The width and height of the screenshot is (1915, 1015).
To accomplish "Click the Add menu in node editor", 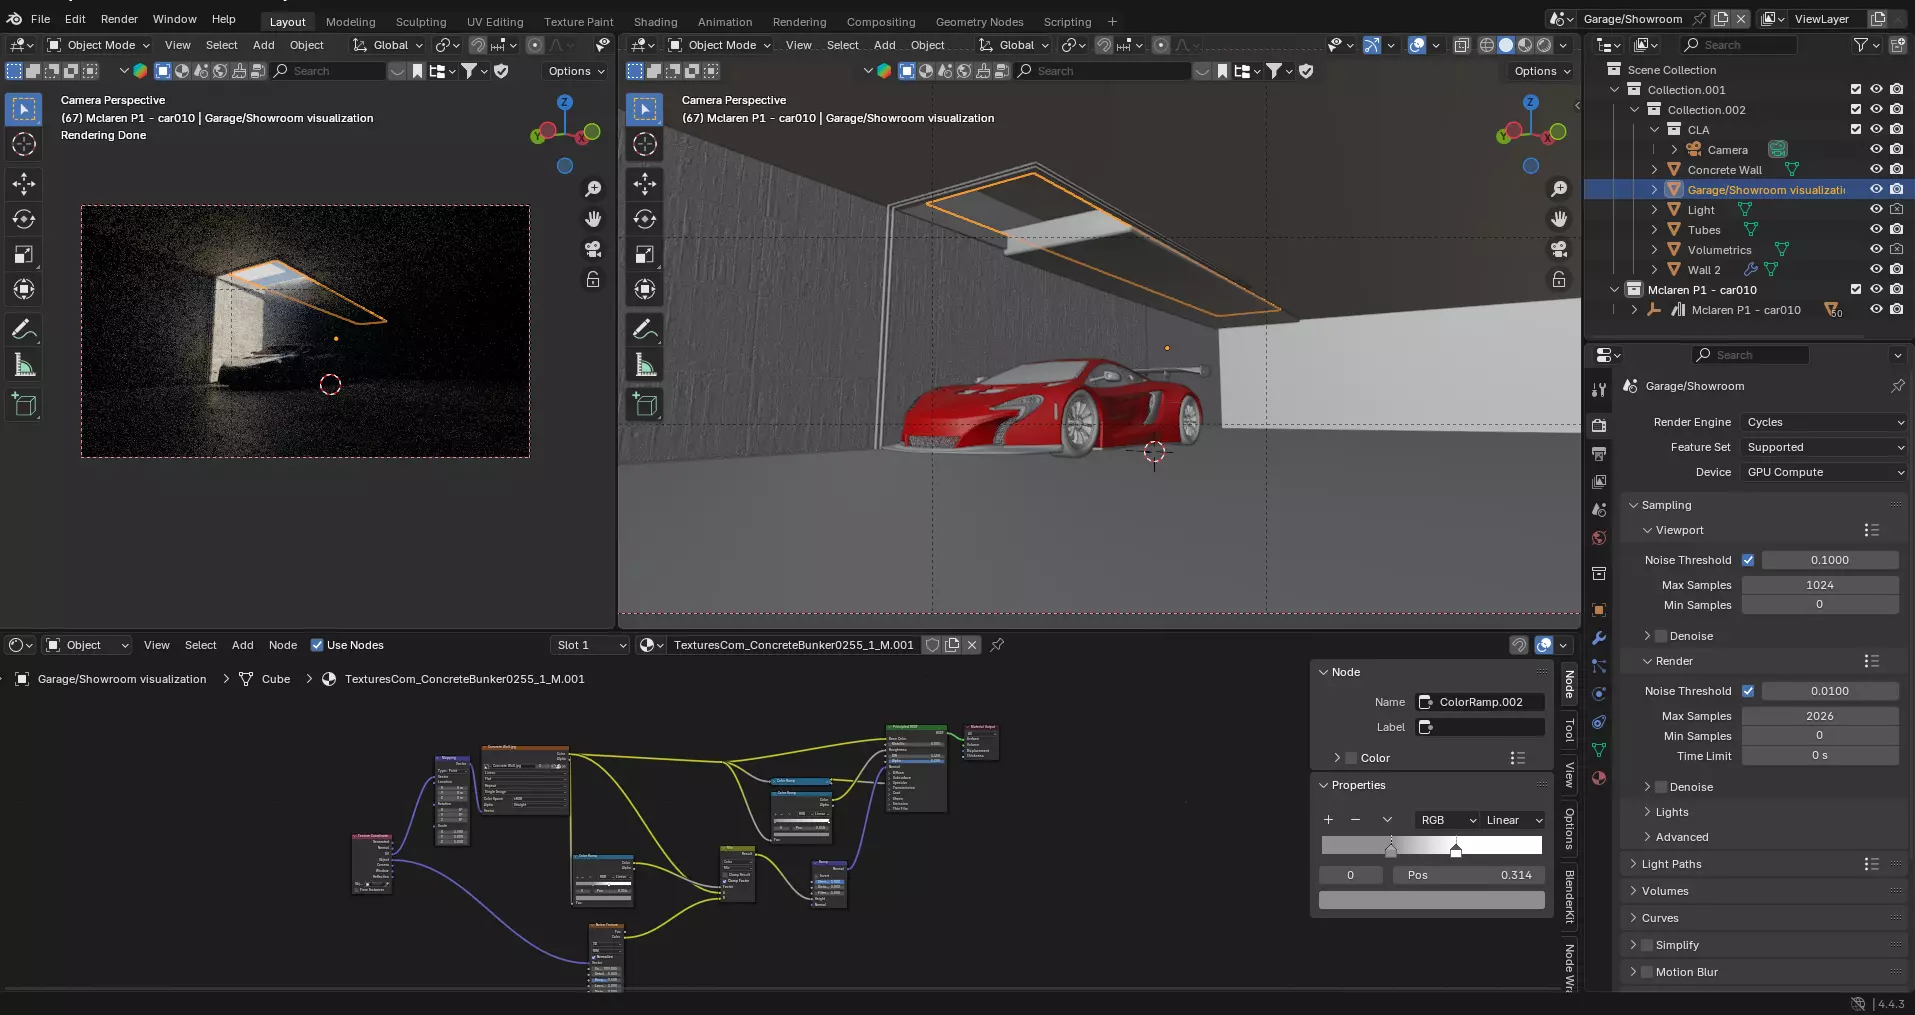I will [242, 645].
